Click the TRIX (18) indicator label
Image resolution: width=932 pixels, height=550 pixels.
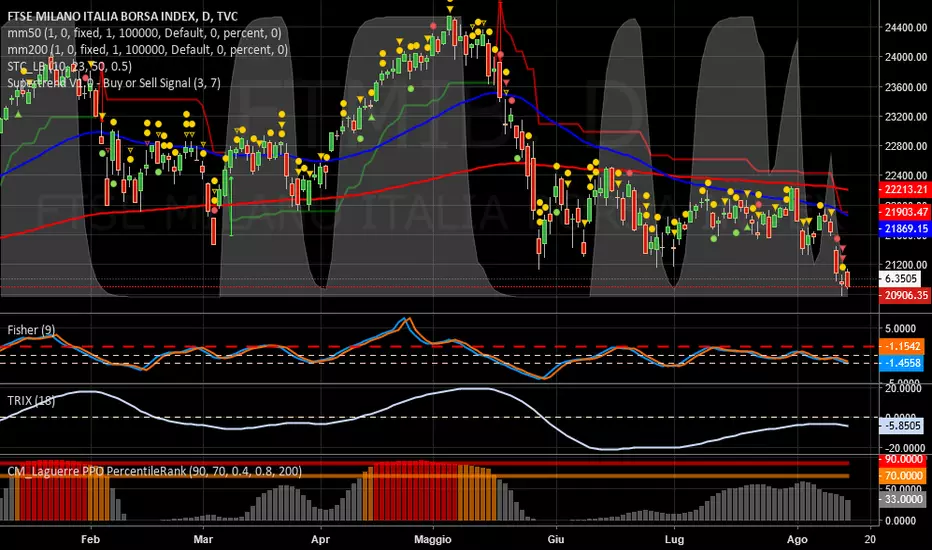tap(32, 400)
